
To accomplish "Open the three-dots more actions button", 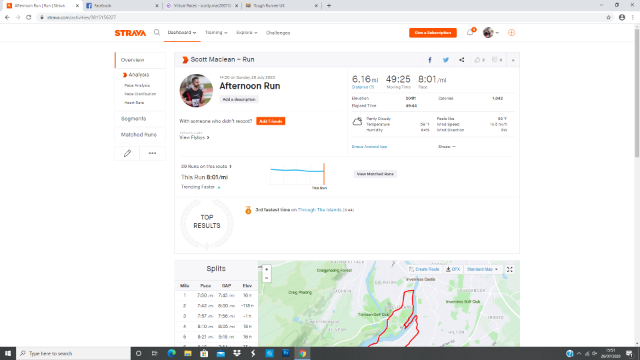I will pos(152,153).
